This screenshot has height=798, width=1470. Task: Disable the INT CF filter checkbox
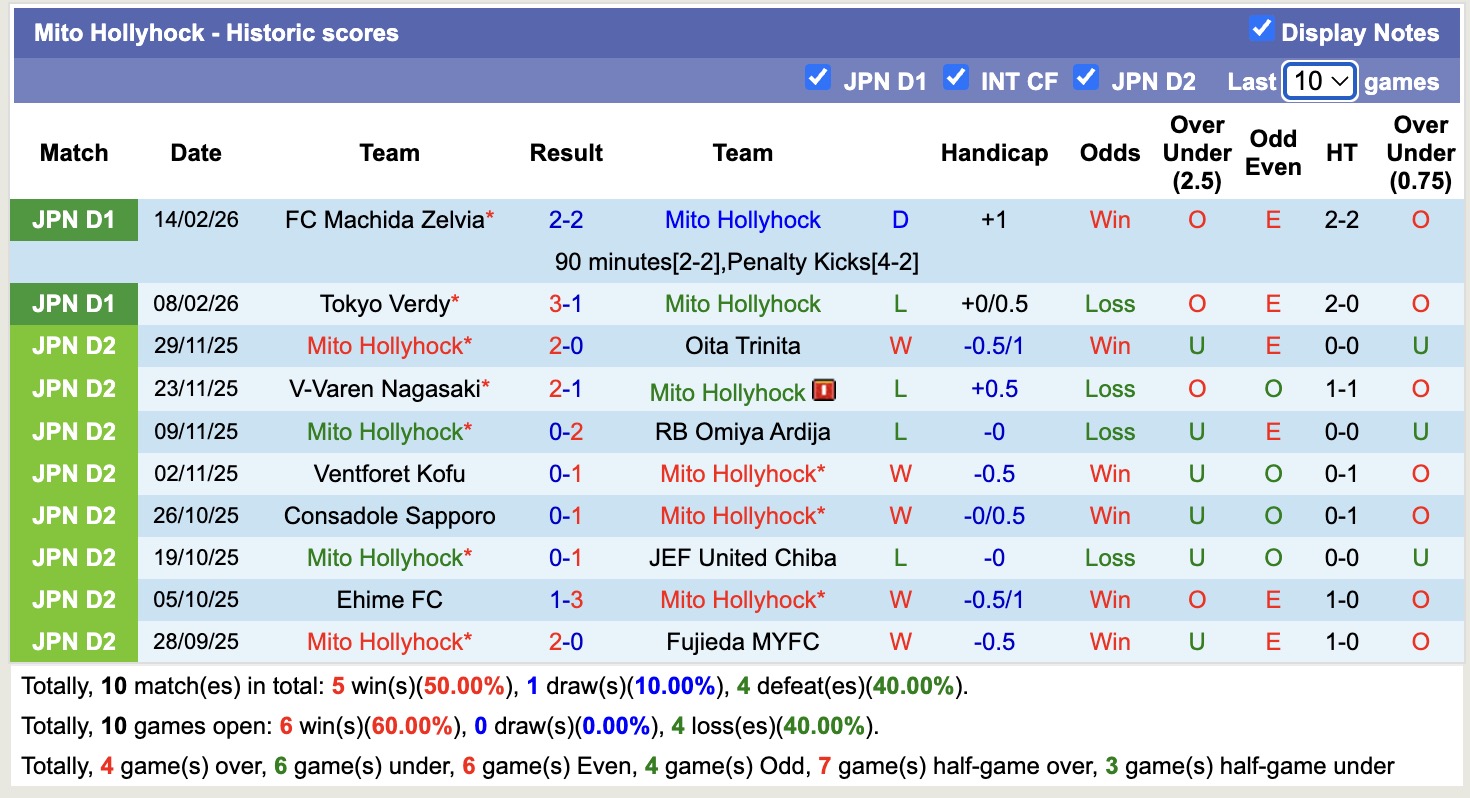[955, 77]
